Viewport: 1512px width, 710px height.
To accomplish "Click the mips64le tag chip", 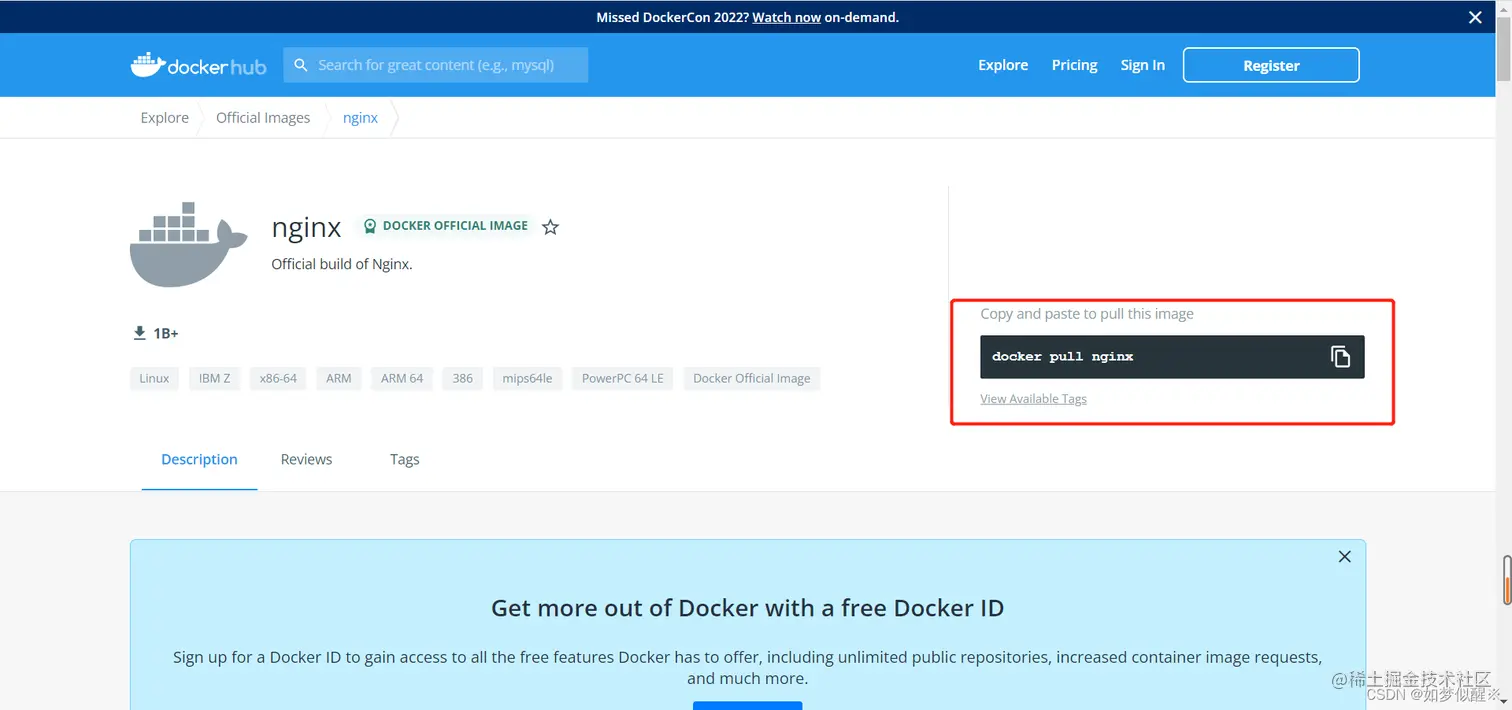I will click(527, 379).
